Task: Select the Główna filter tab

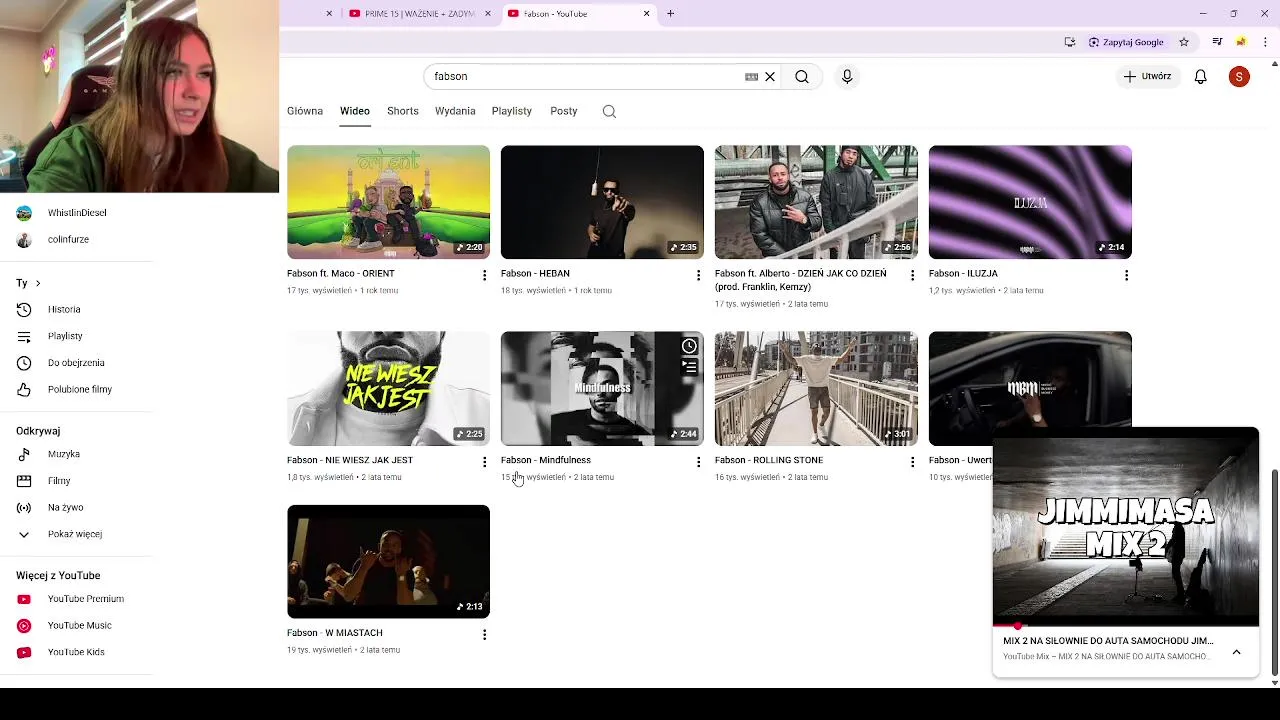Action: (x=305, y=111)
